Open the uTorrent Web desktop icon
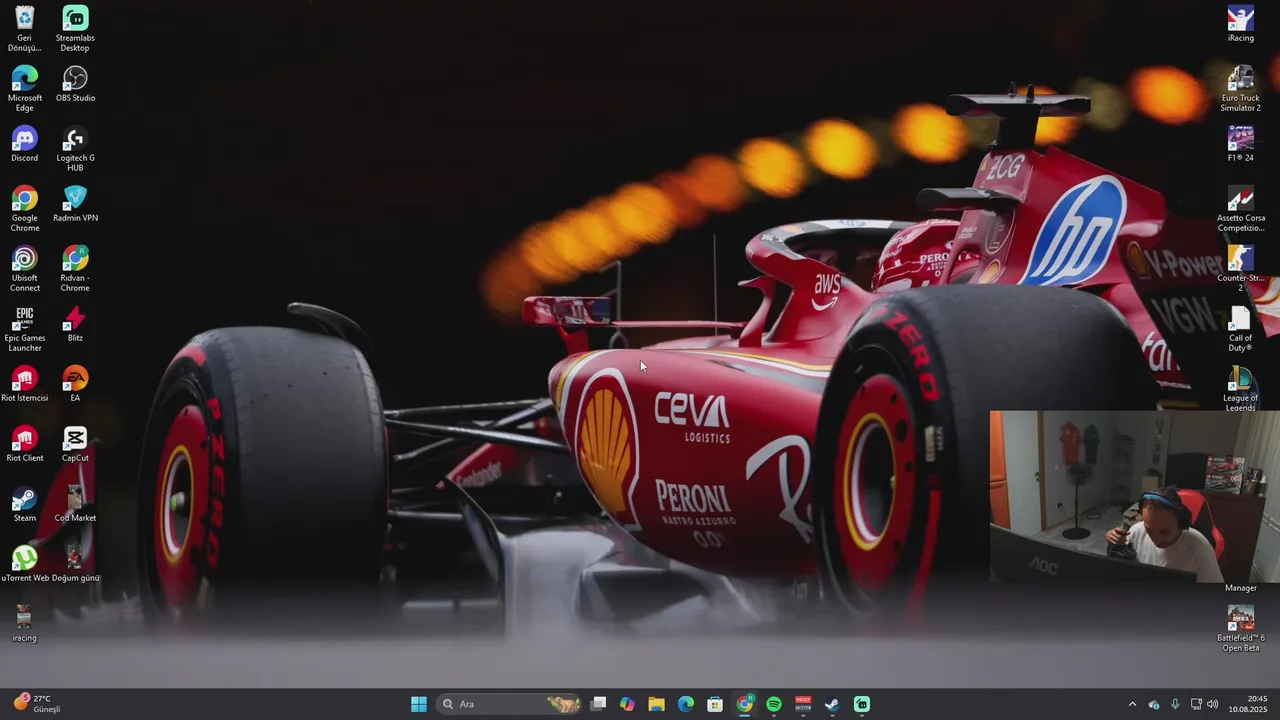Screen dimensions: 1280x720 [24, 564]
